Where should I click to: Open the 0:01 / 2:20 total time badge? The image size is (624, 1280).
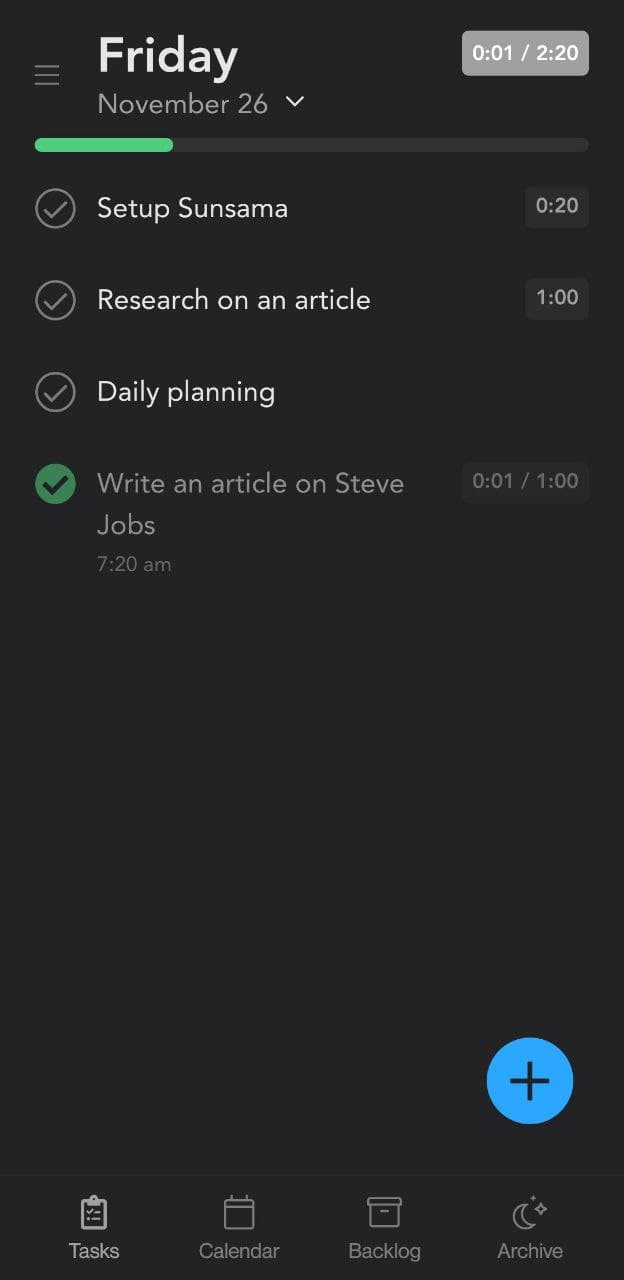pyautogui.click(x=525, y=53)
